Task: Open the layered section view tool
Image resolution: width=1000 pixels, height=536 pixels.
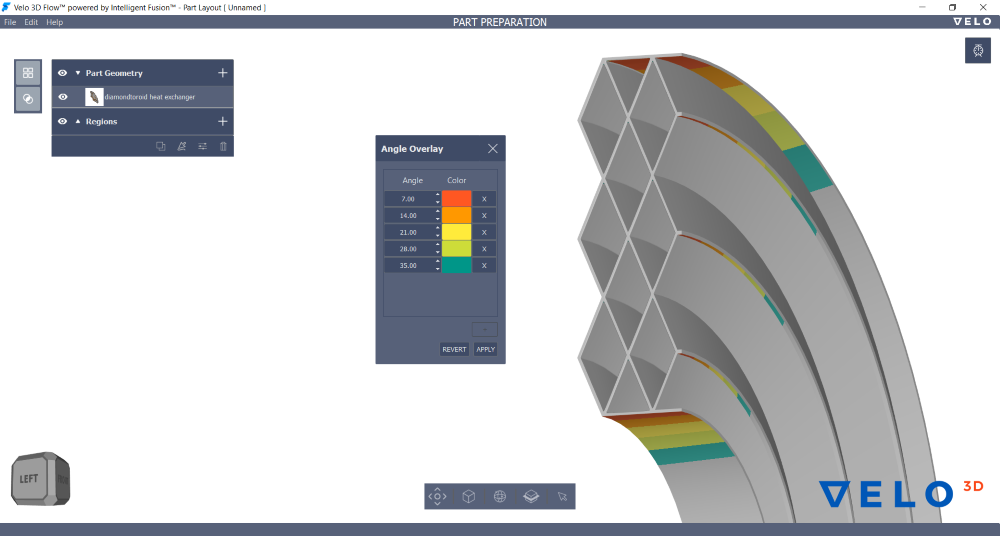Action: pyautogui.click(x=531, y=496)
